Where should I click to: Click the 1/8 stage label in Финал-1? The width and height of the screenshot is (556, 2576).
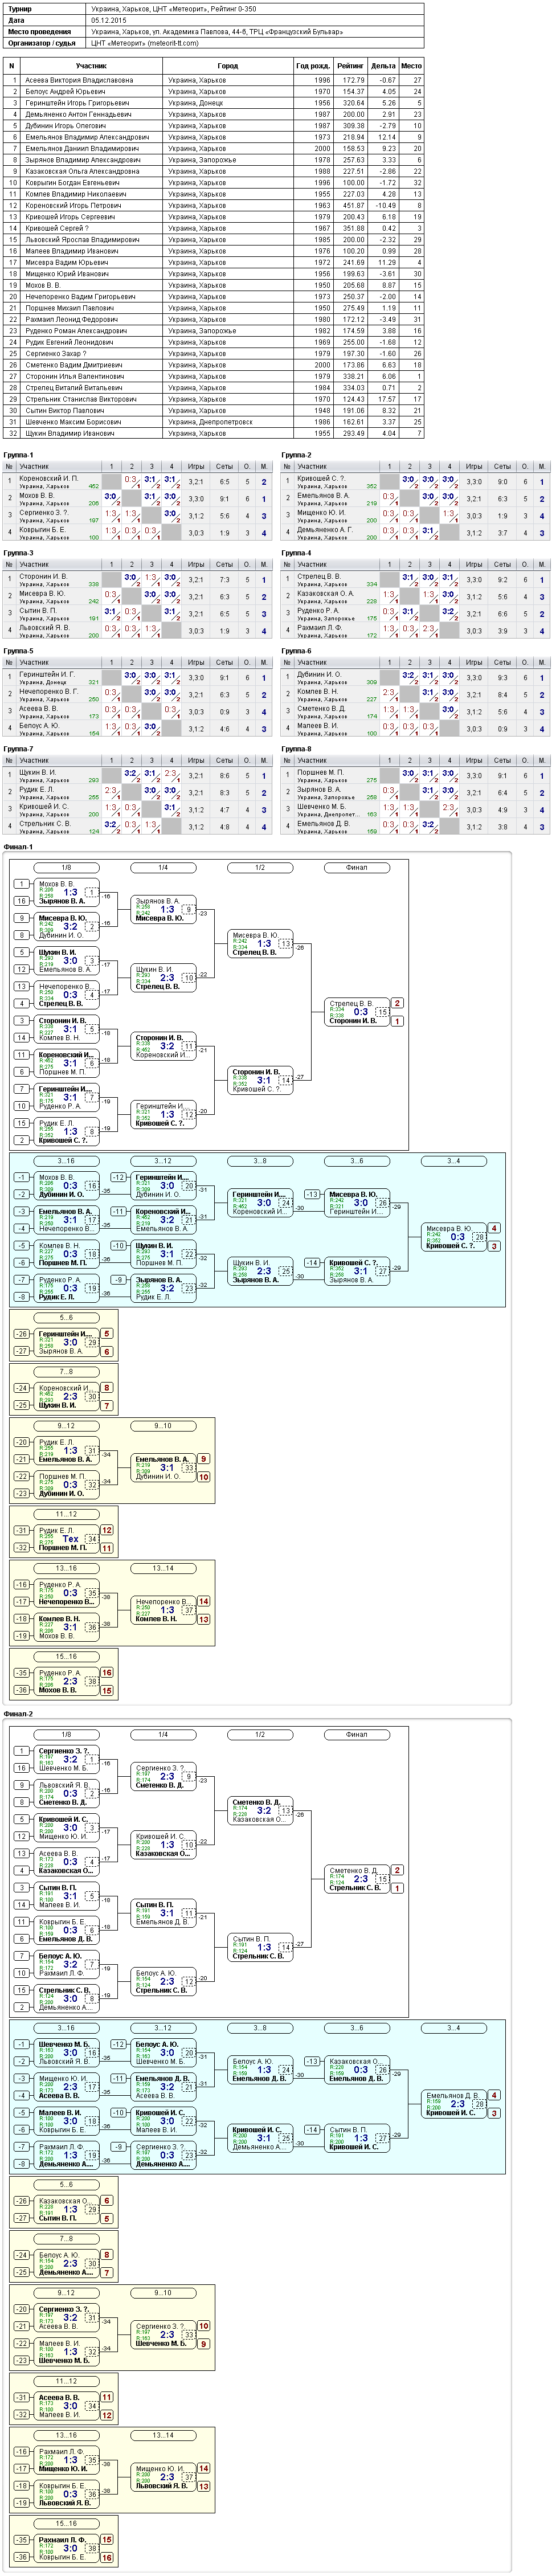[x=66, y=868]
